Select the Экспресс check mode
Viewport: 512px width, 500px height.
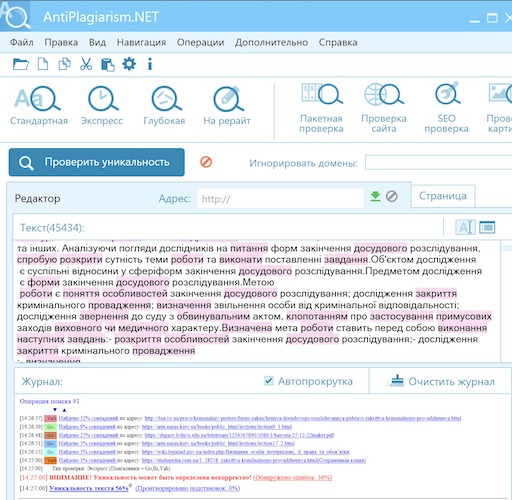(102, 106)
